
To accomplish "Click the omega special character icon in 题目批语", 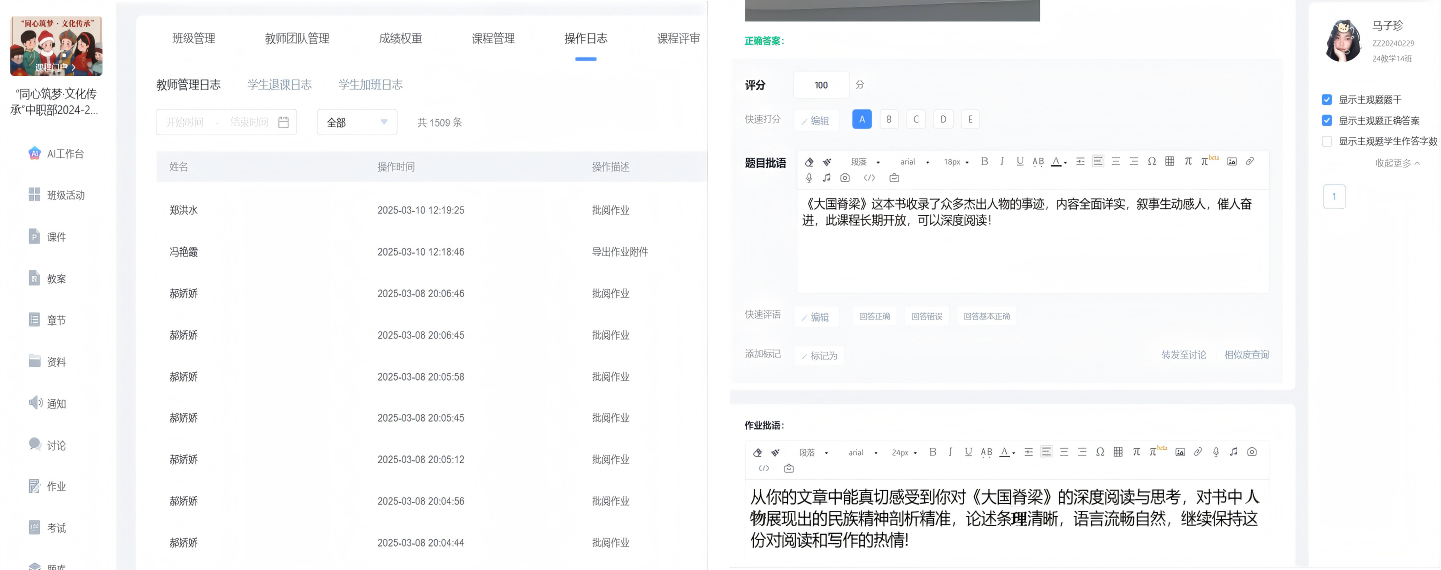I will point(1152,161).
